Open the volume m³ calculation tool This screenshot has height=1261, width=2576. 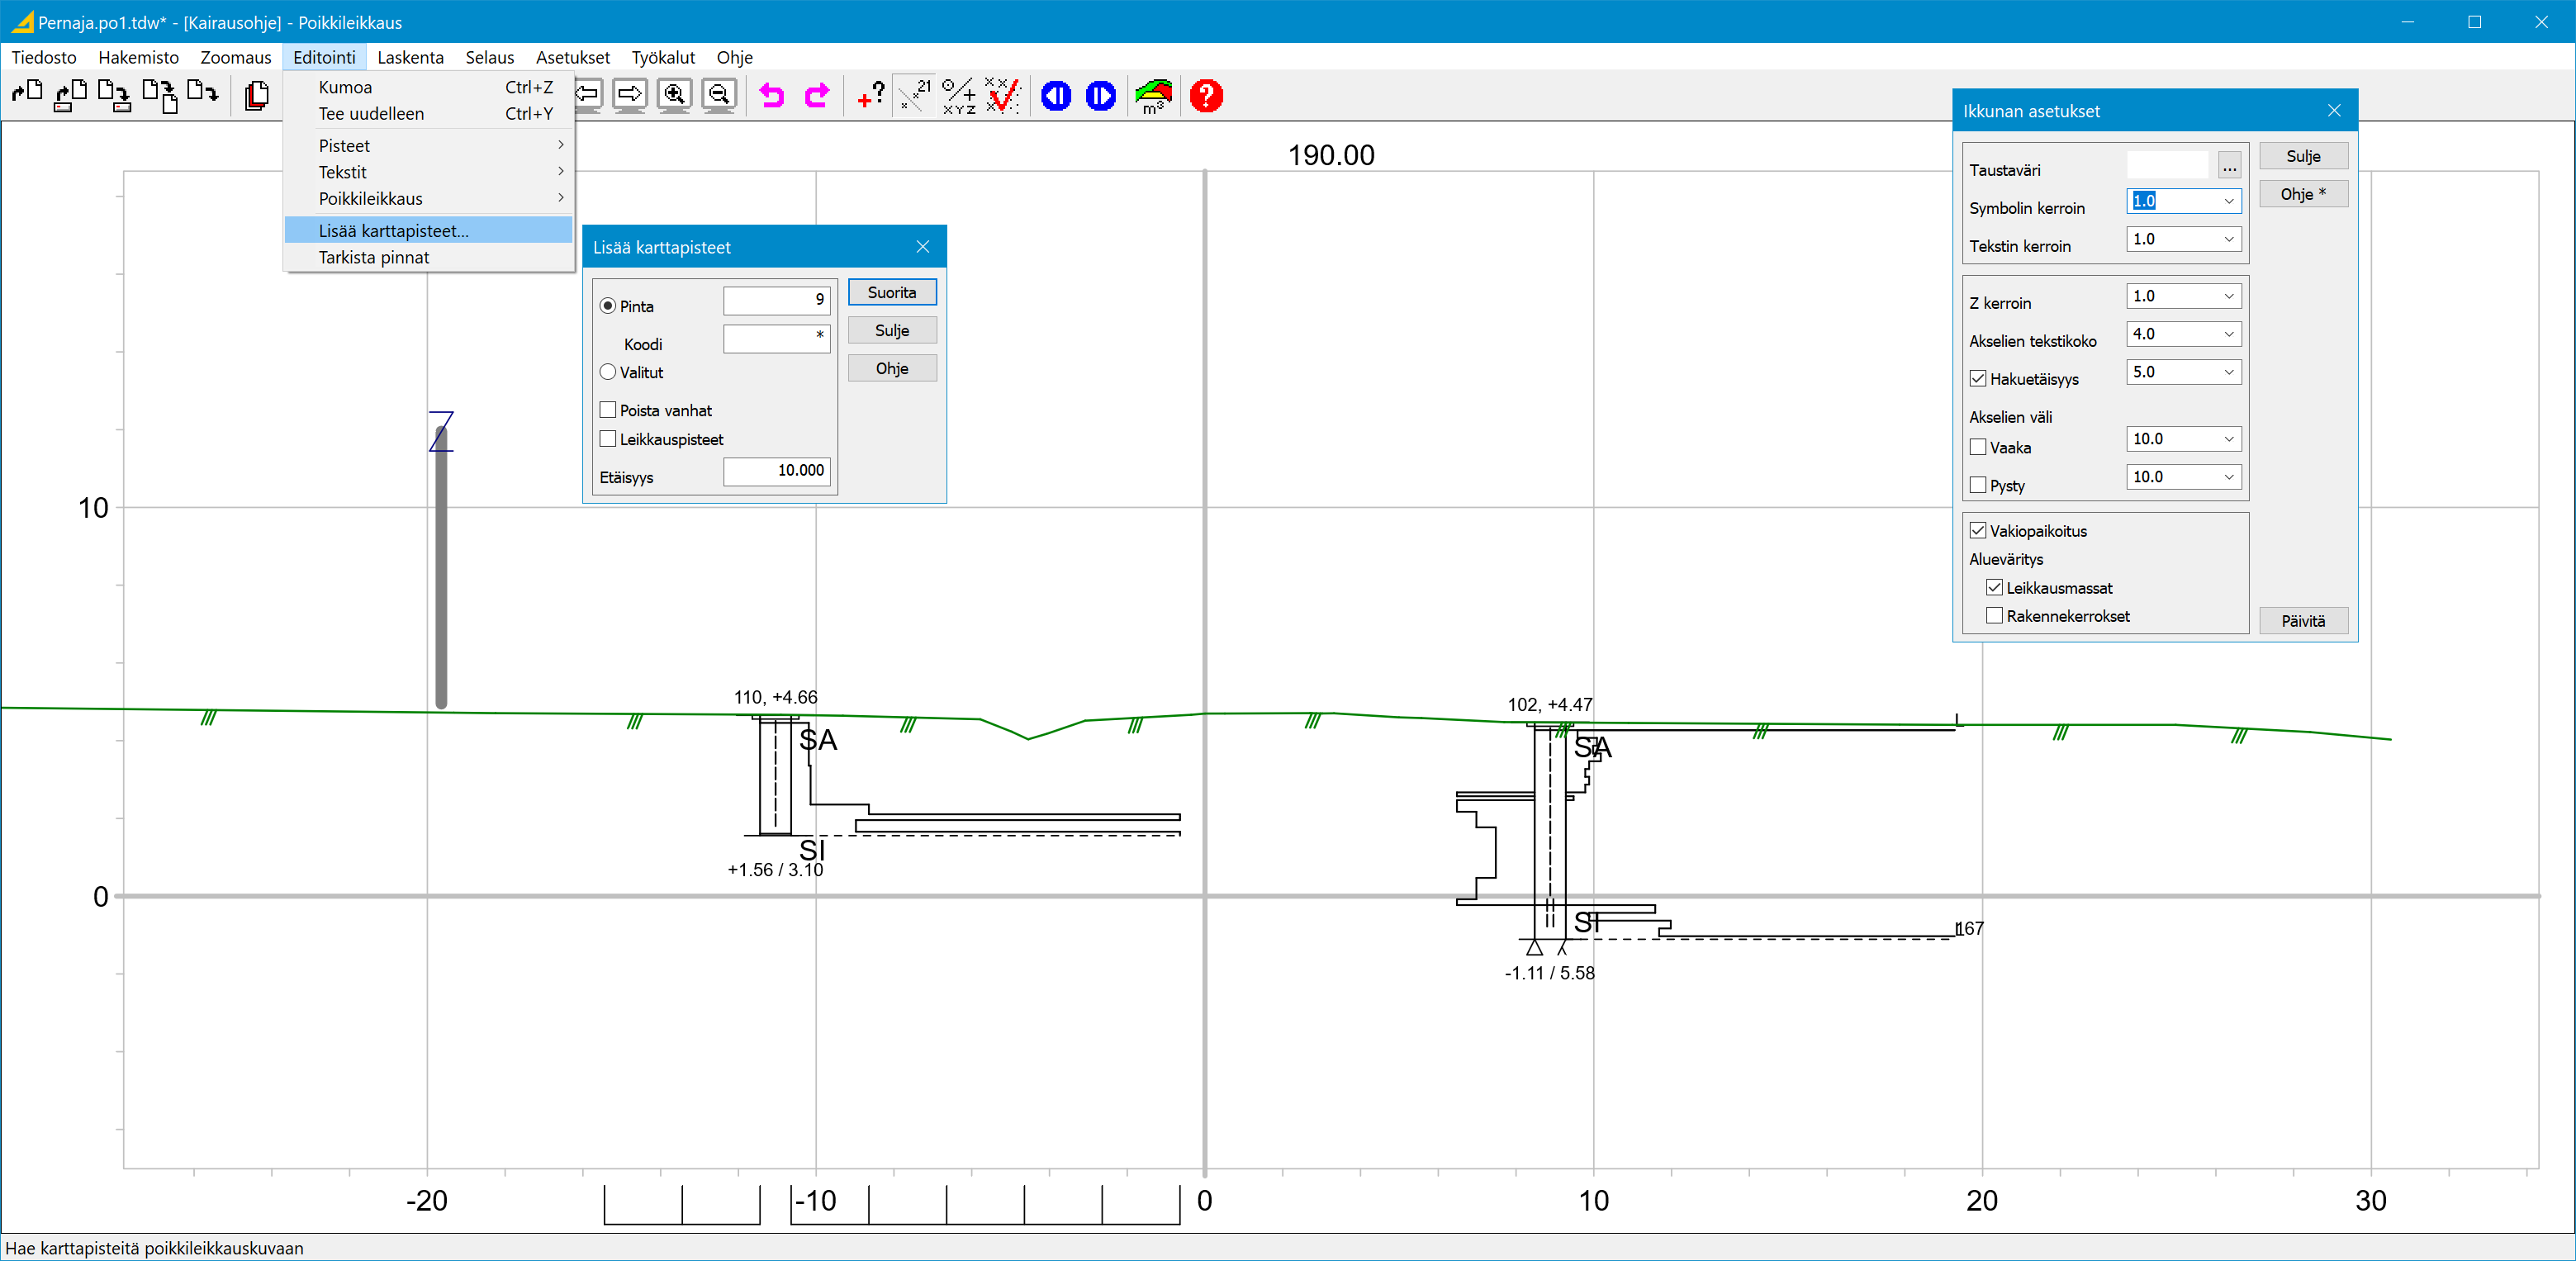[x=1153, y=96]
